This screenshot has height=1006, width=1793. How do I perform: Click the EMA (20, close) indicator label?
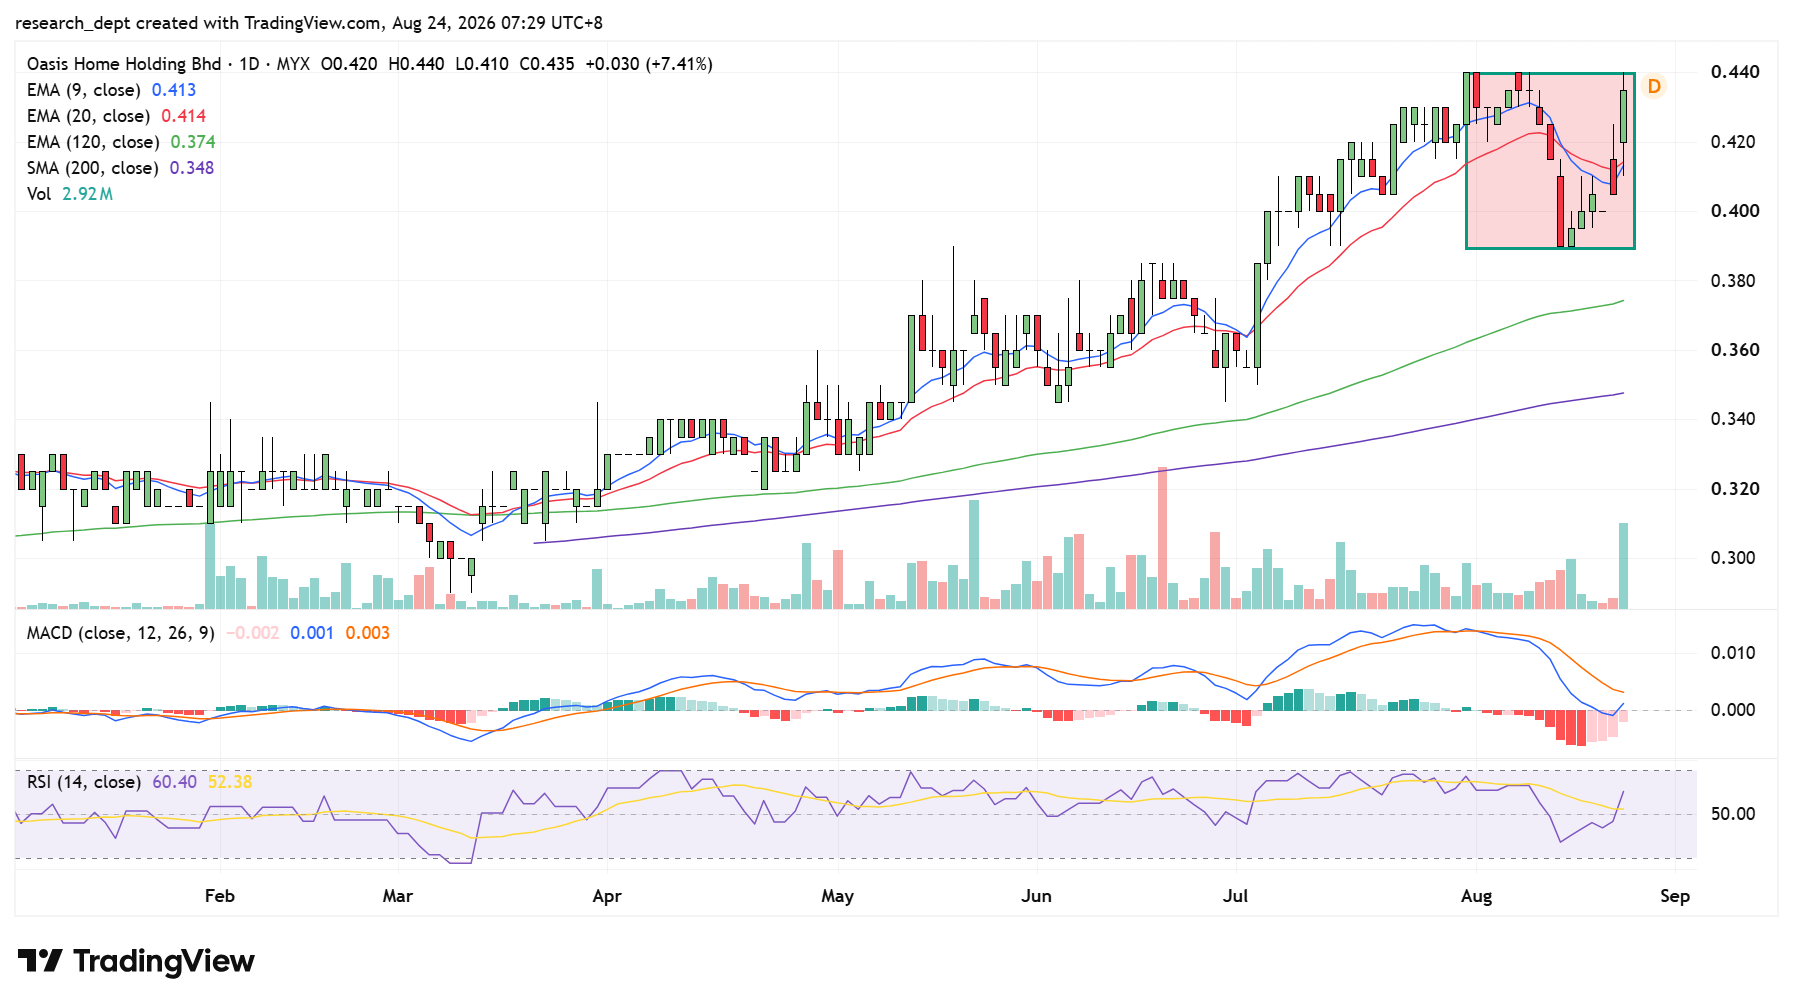point(88,116)
